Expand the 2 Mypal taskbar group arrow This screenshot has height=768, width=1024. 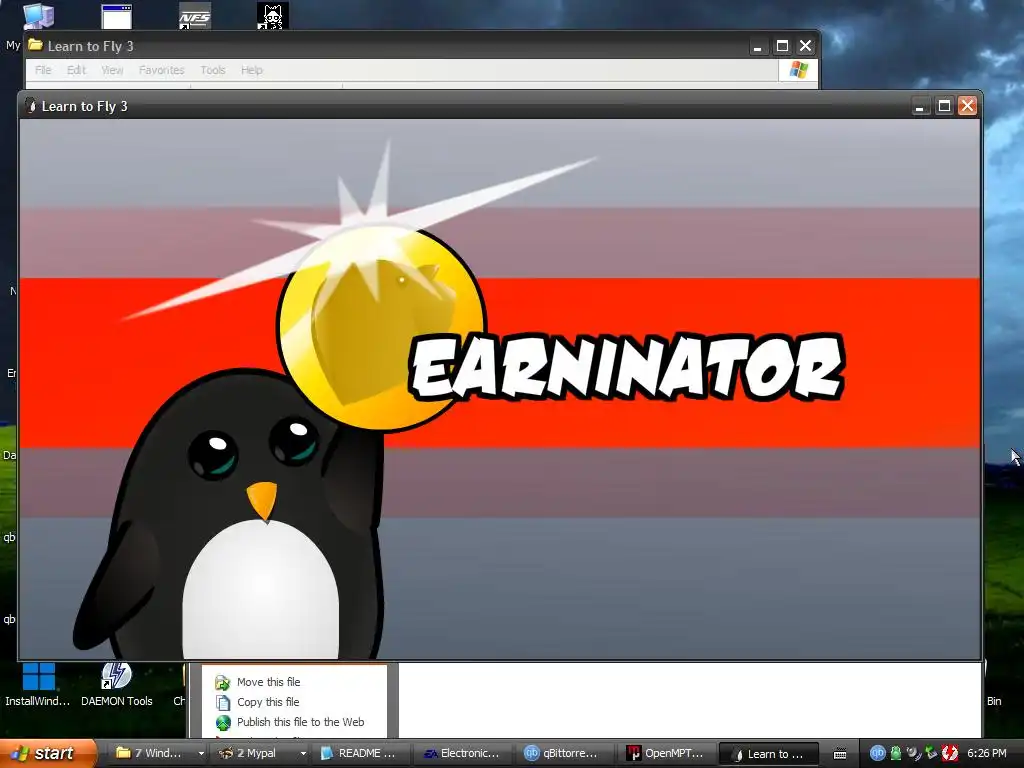pos(303,754)
